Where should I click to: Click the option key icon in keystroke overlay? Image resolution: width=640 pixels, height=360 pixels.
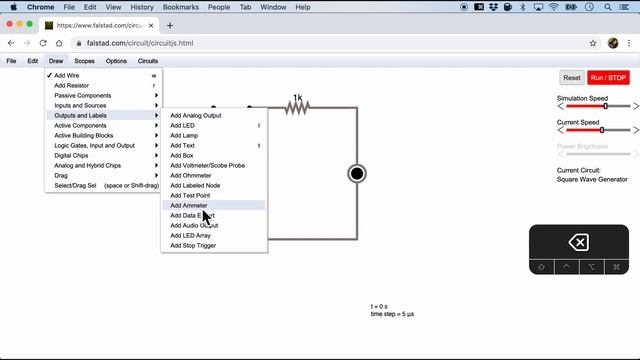pyautogui.click(x=591, y=267)
